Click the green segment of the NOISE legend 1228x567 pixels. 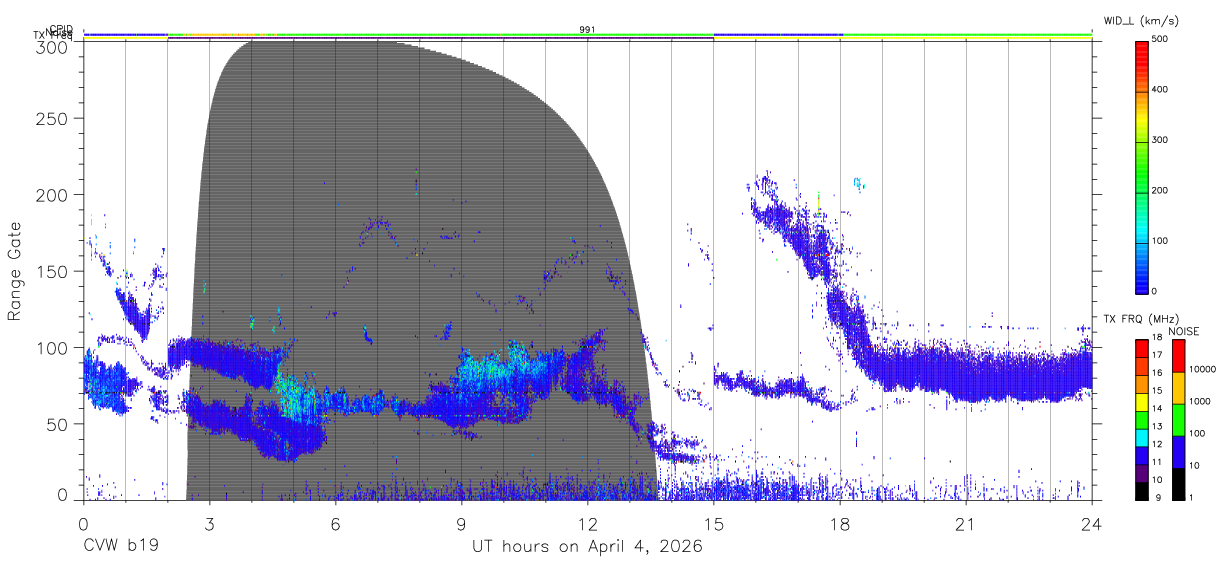coord(1177,420)
